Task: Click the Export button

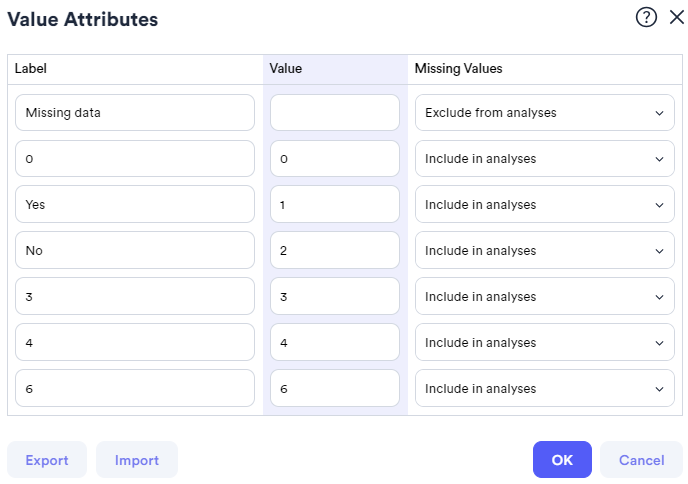Action: point(47,460)
